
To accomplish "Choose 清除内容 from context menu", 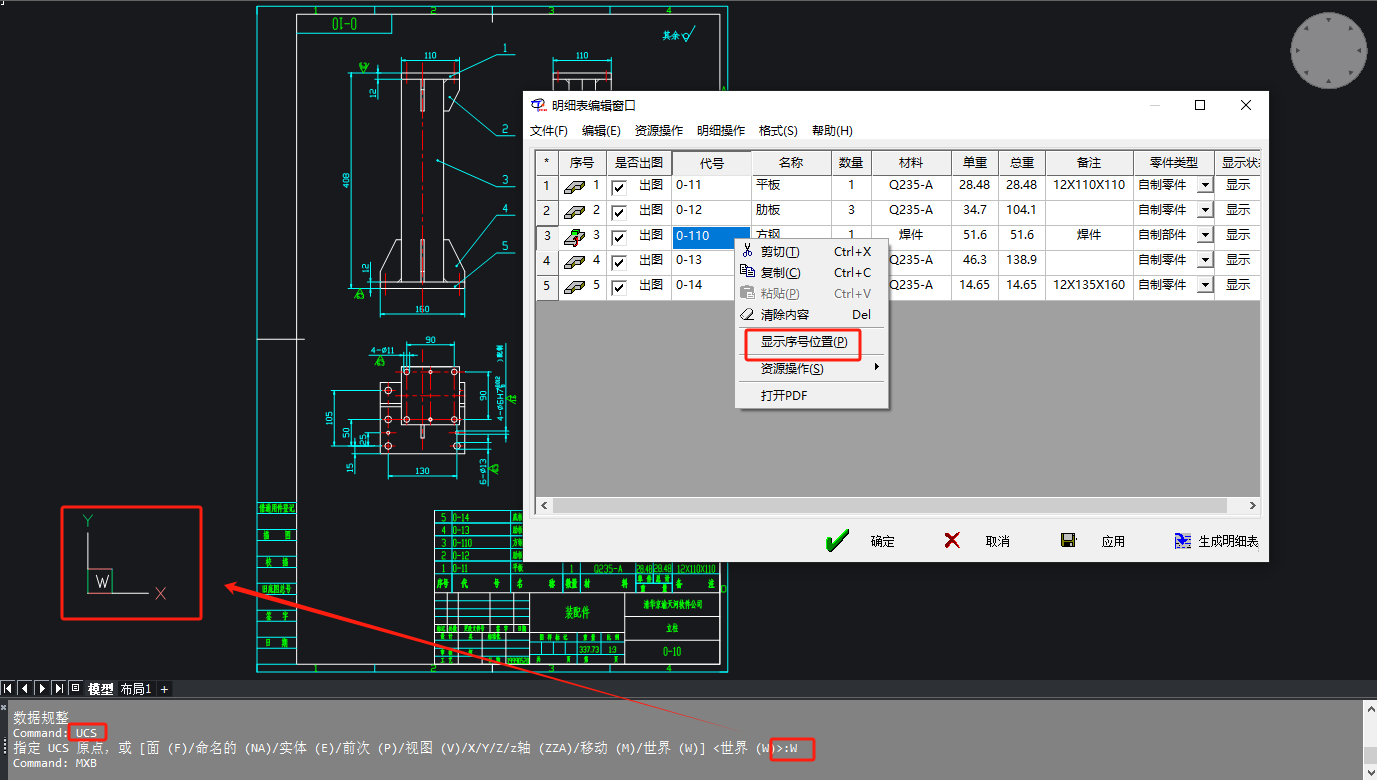I will click(x=811, y=314).
